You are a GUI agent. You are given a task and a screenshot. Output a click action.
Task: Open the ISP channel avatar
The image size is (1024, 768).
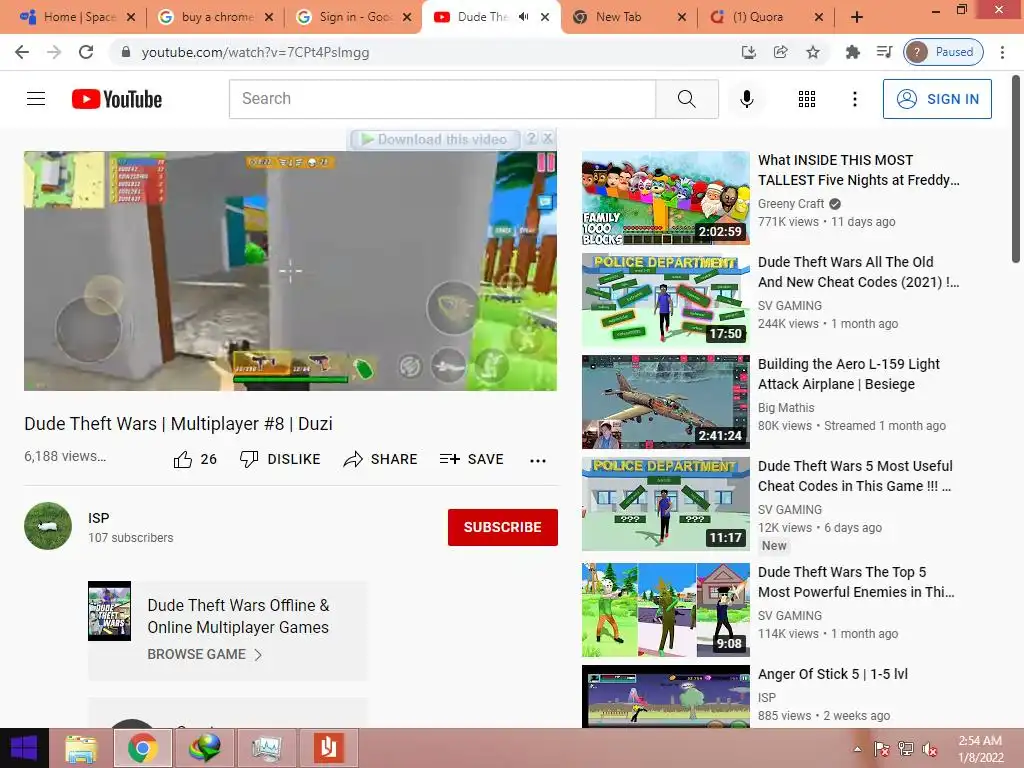[x=48, y=526]
